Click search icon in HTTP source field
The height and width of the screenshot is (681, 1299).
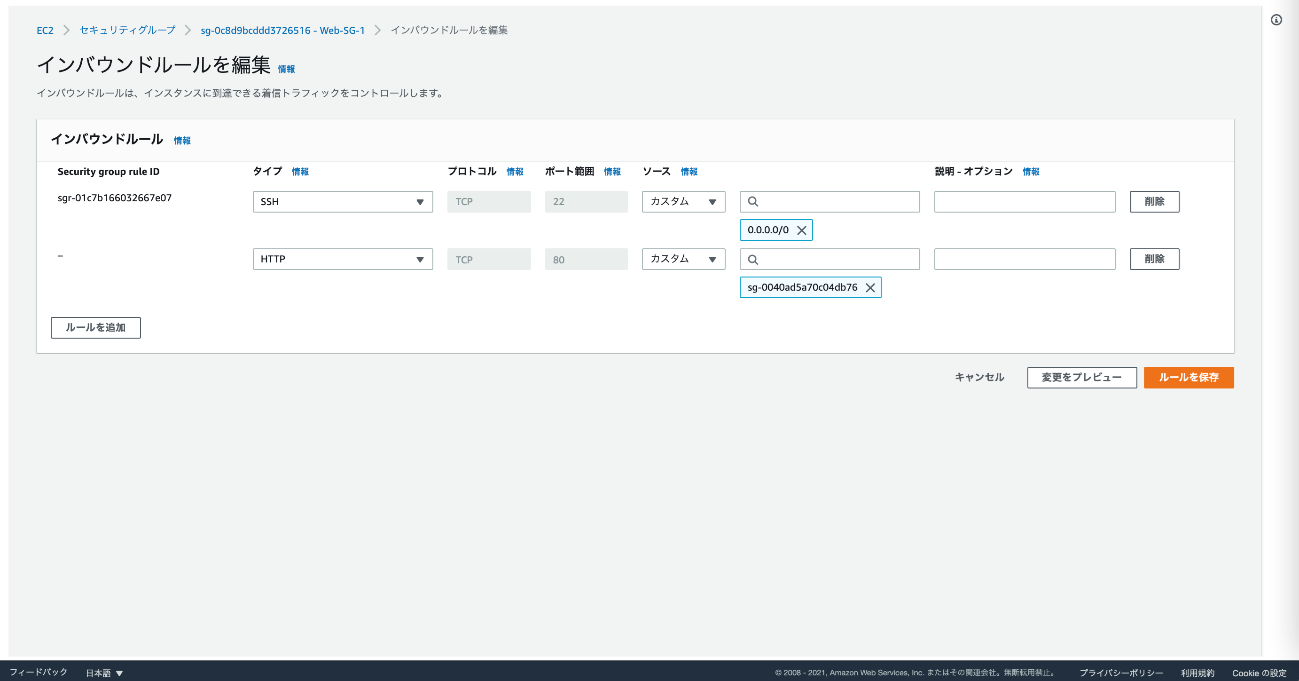tap(754, 259)
